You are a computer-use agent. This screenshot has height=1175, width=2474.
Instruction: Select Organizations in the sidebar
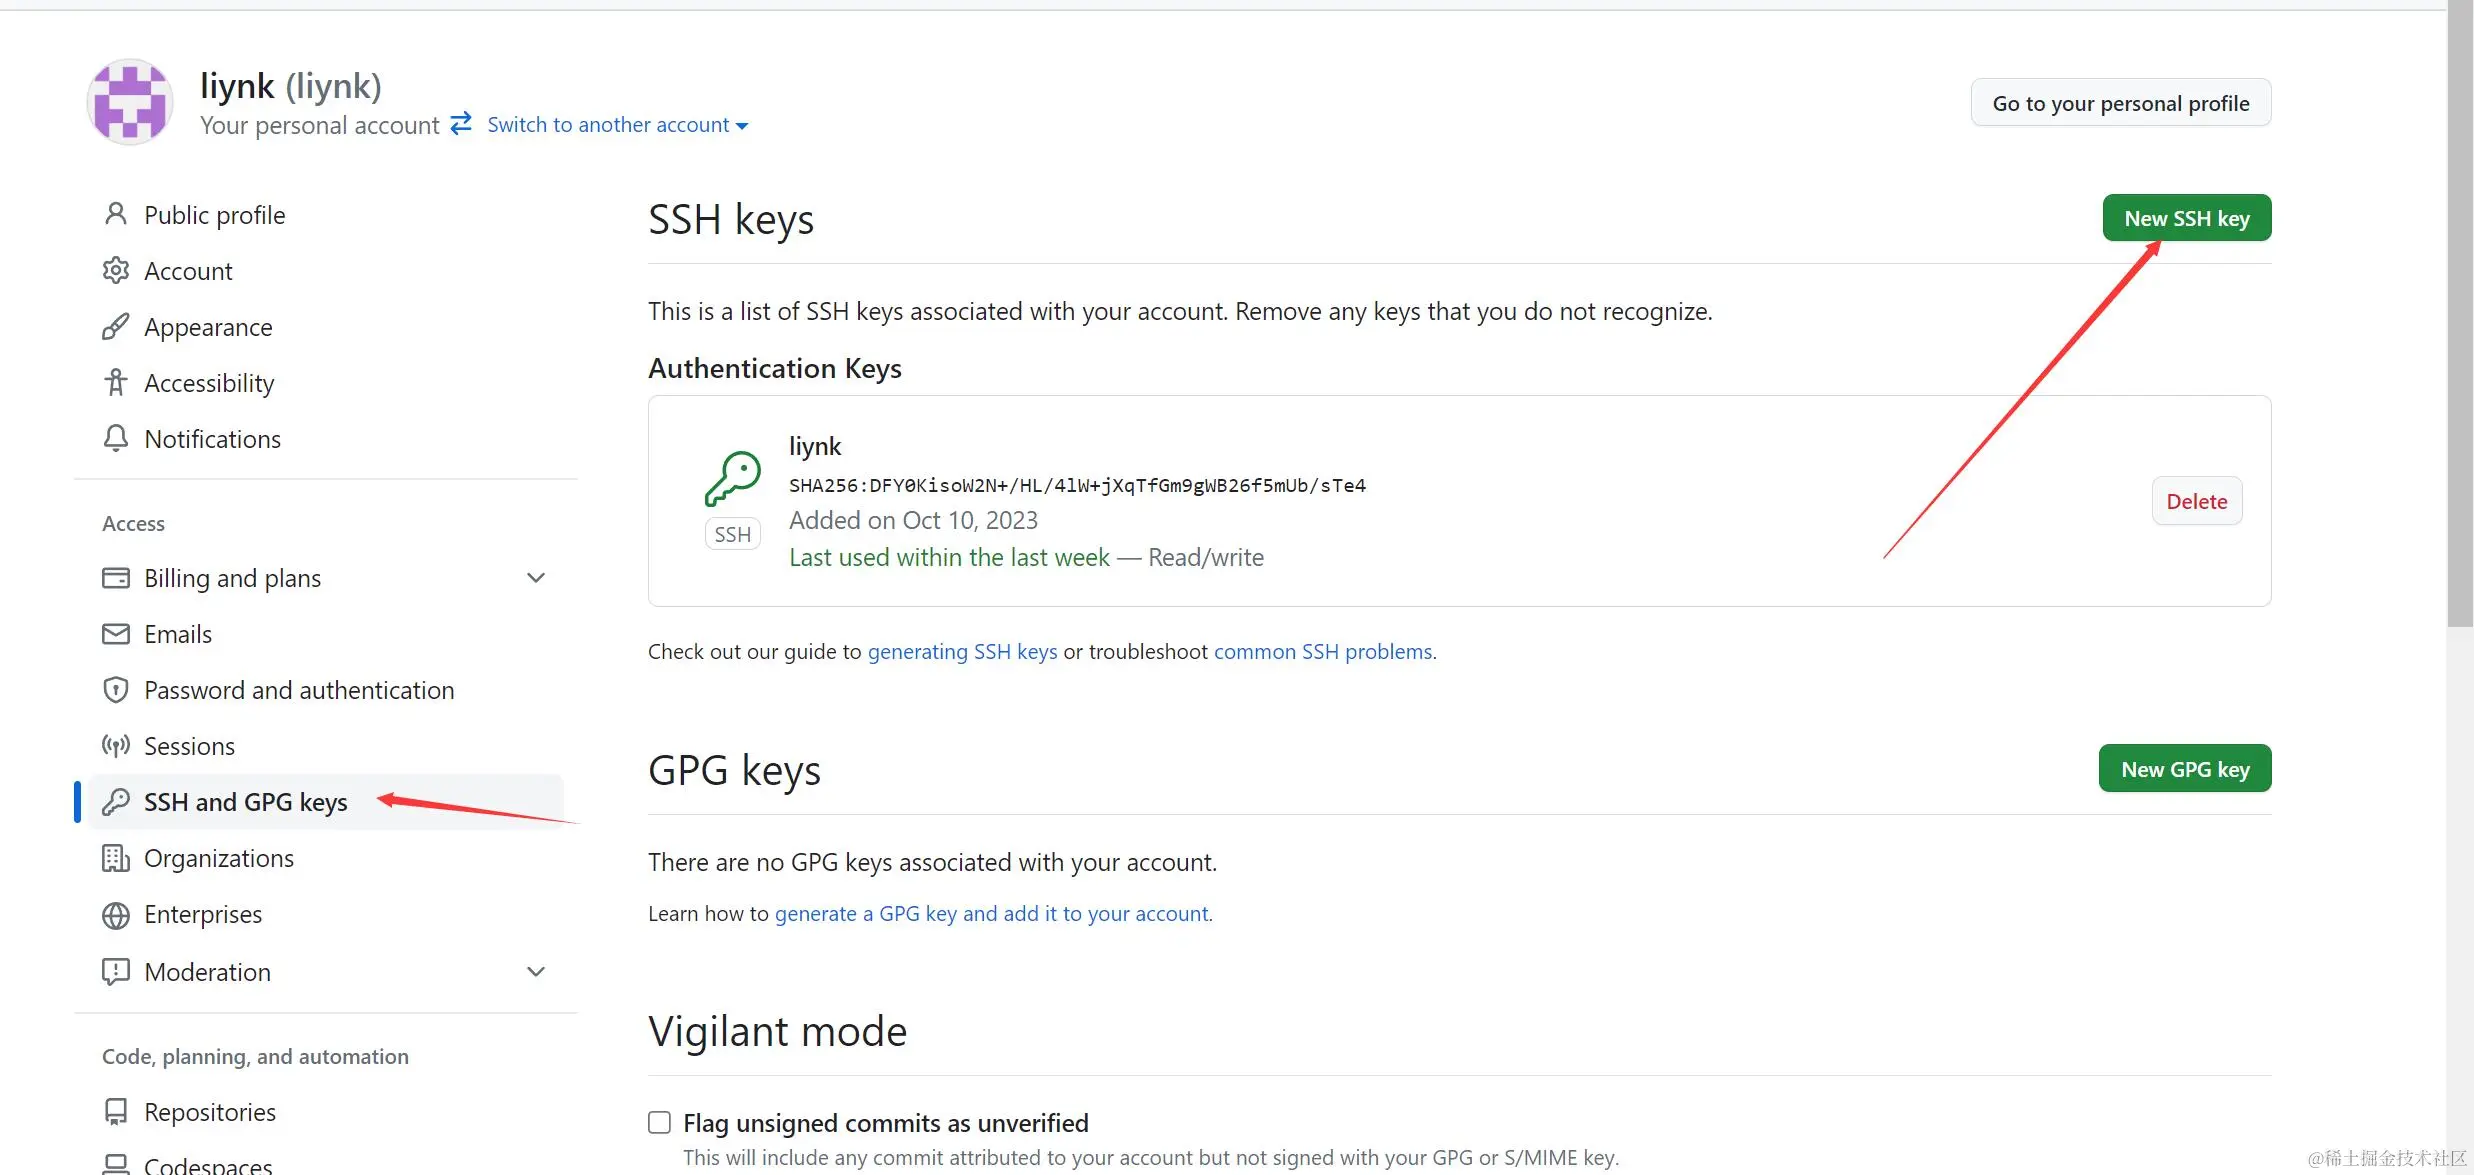coord(218,858)
